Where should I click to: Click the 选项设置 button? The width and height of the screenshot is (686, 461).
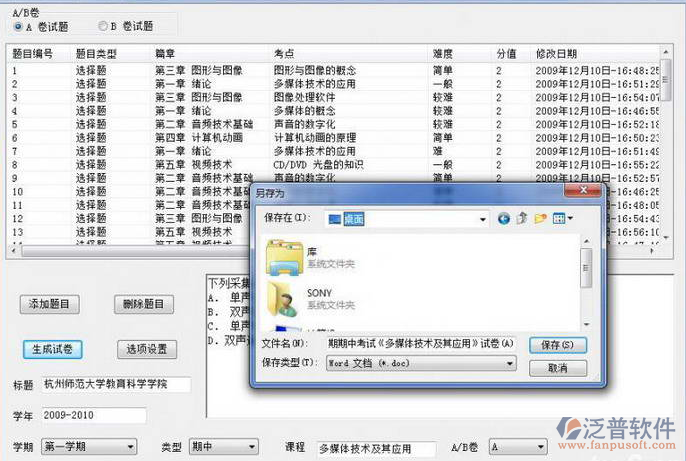coord(147,349)
